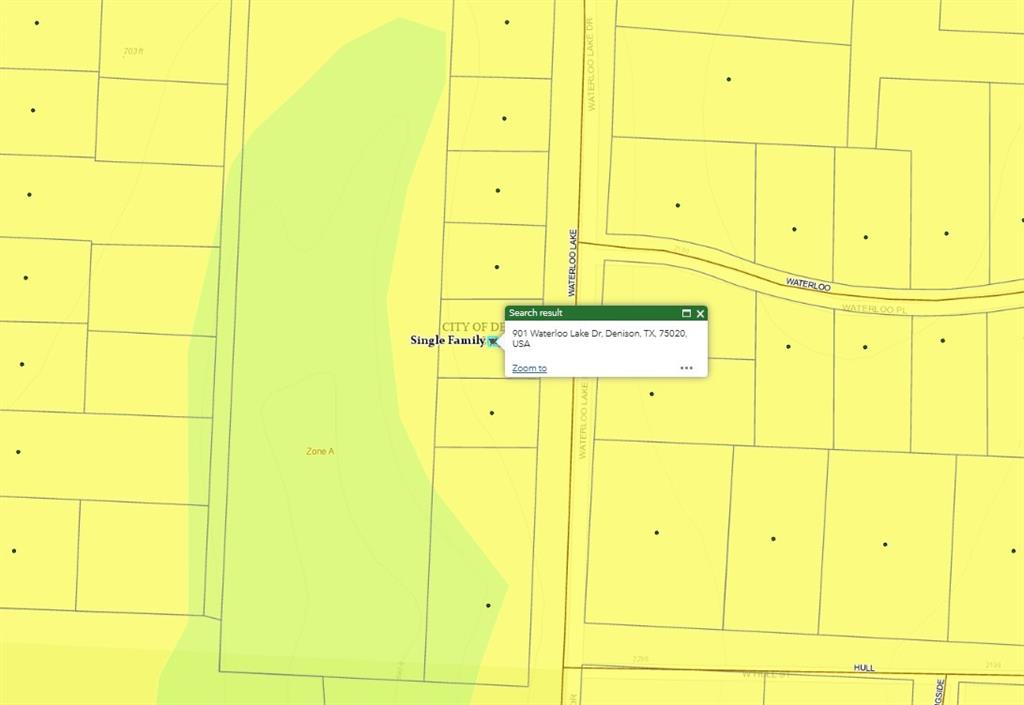Select parcel dot directly below the location marker
Screen dimensions: 1024x705
(x=491, y=412)
